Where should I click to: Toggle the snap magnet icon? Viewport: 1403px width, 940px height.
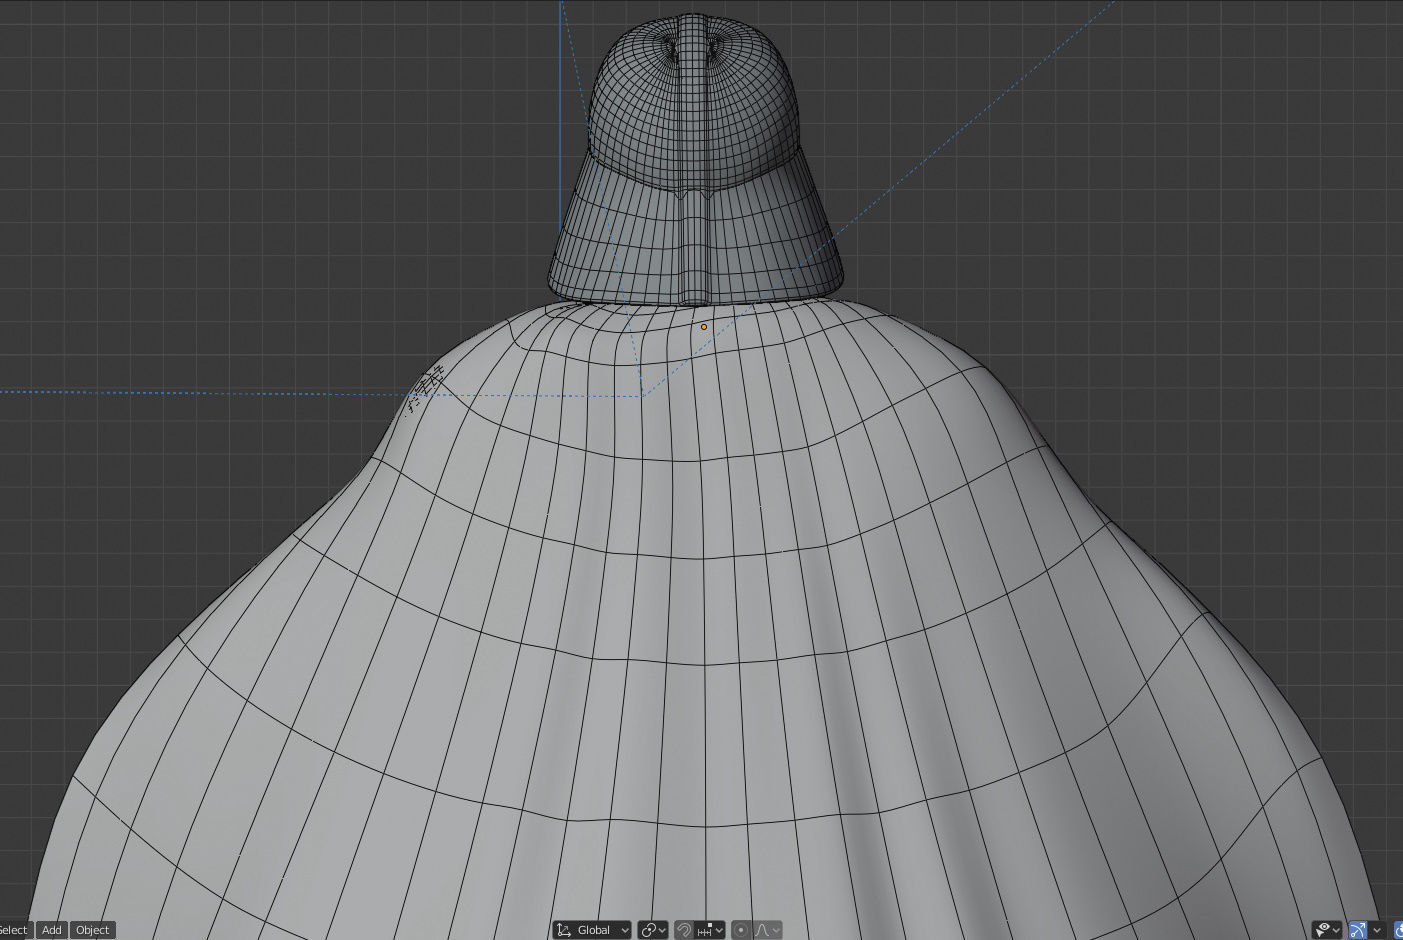click(684, 930)
